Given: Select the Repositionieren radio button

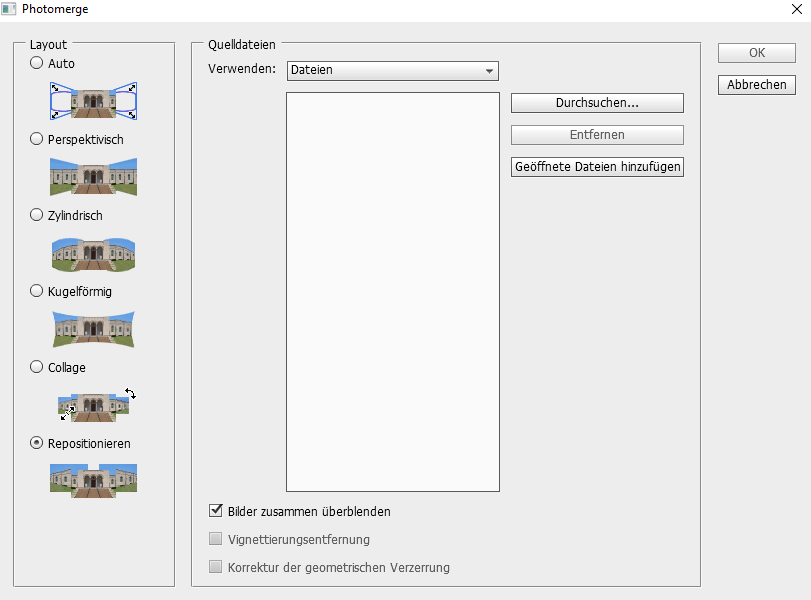Looking at the screenshot, I should [37, 443].
